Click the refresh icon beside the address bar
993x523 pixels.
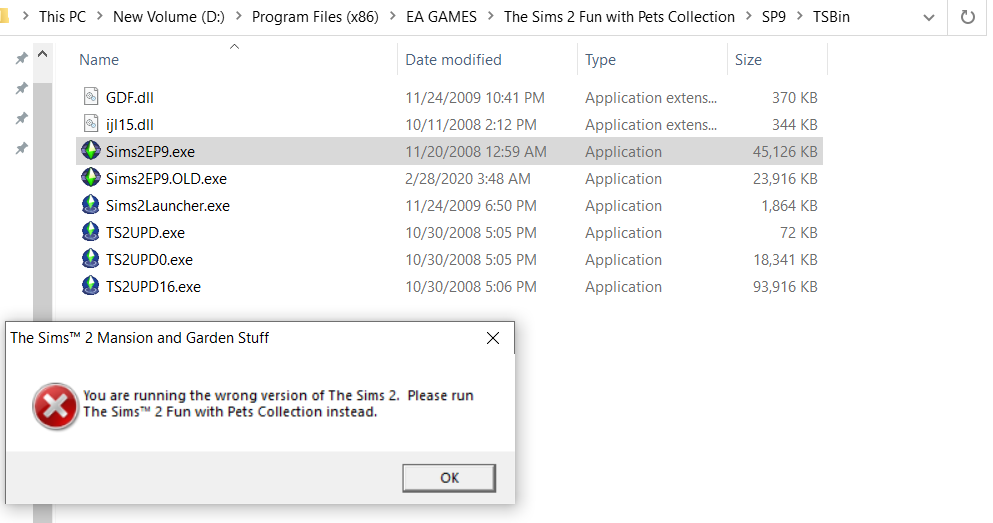click(x=967, y=17)
